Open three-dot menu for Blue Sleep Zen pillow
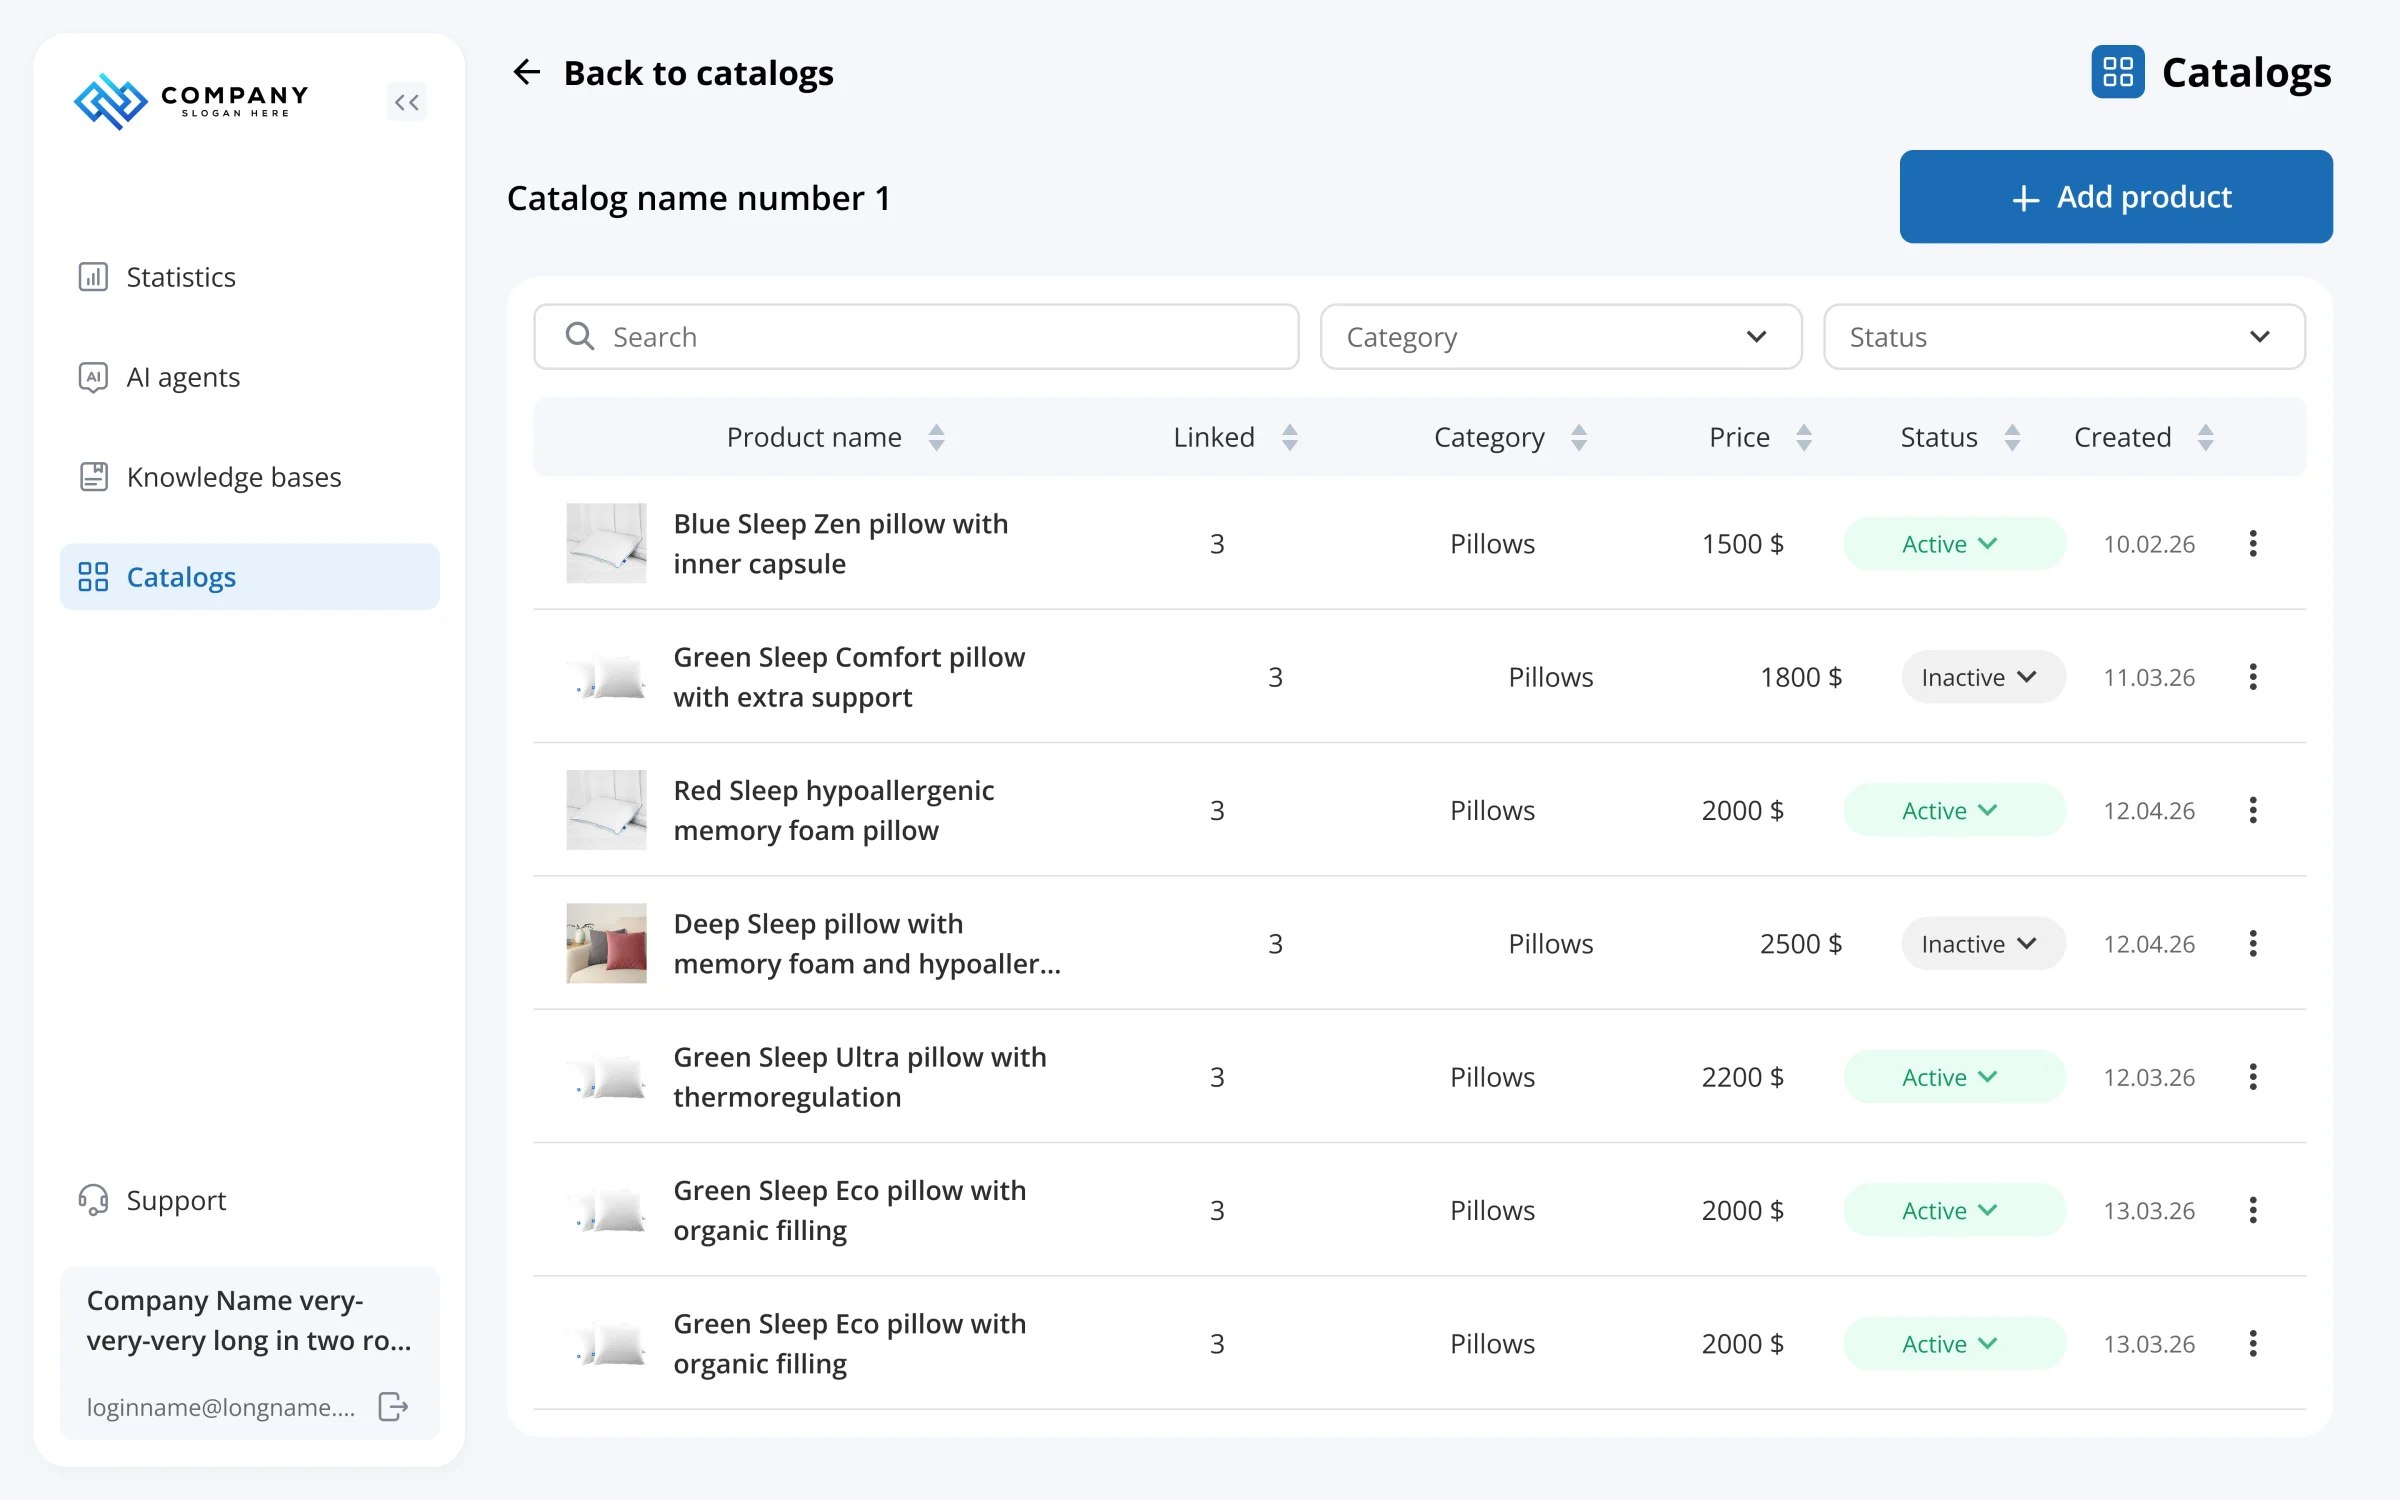 point(2253,544)
